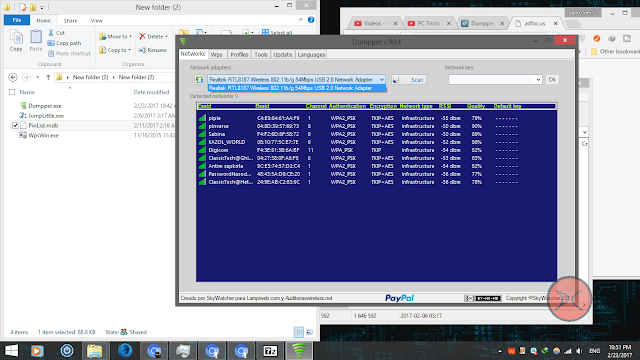The image size is (640, 360).
Task: Go up one folder in Explorer
Action: (48, 77)
